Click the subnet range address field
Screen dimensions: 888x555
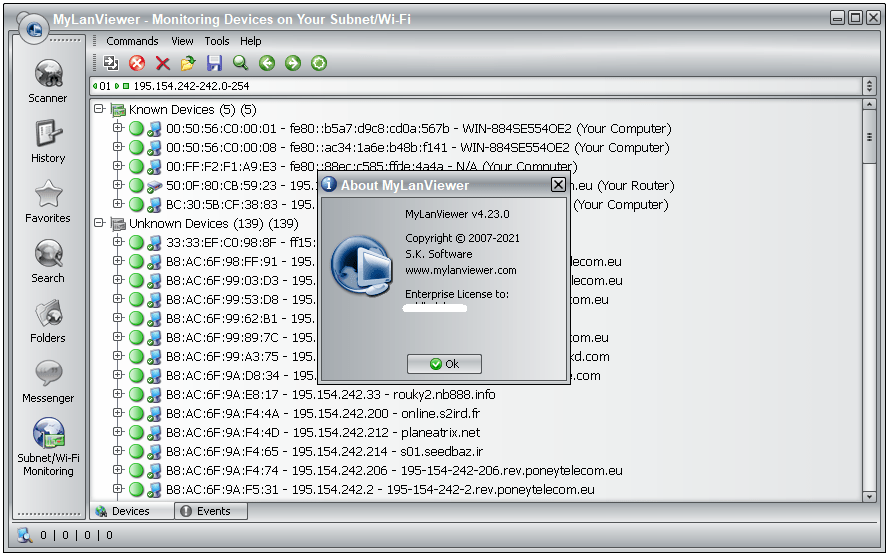(476, 86)
